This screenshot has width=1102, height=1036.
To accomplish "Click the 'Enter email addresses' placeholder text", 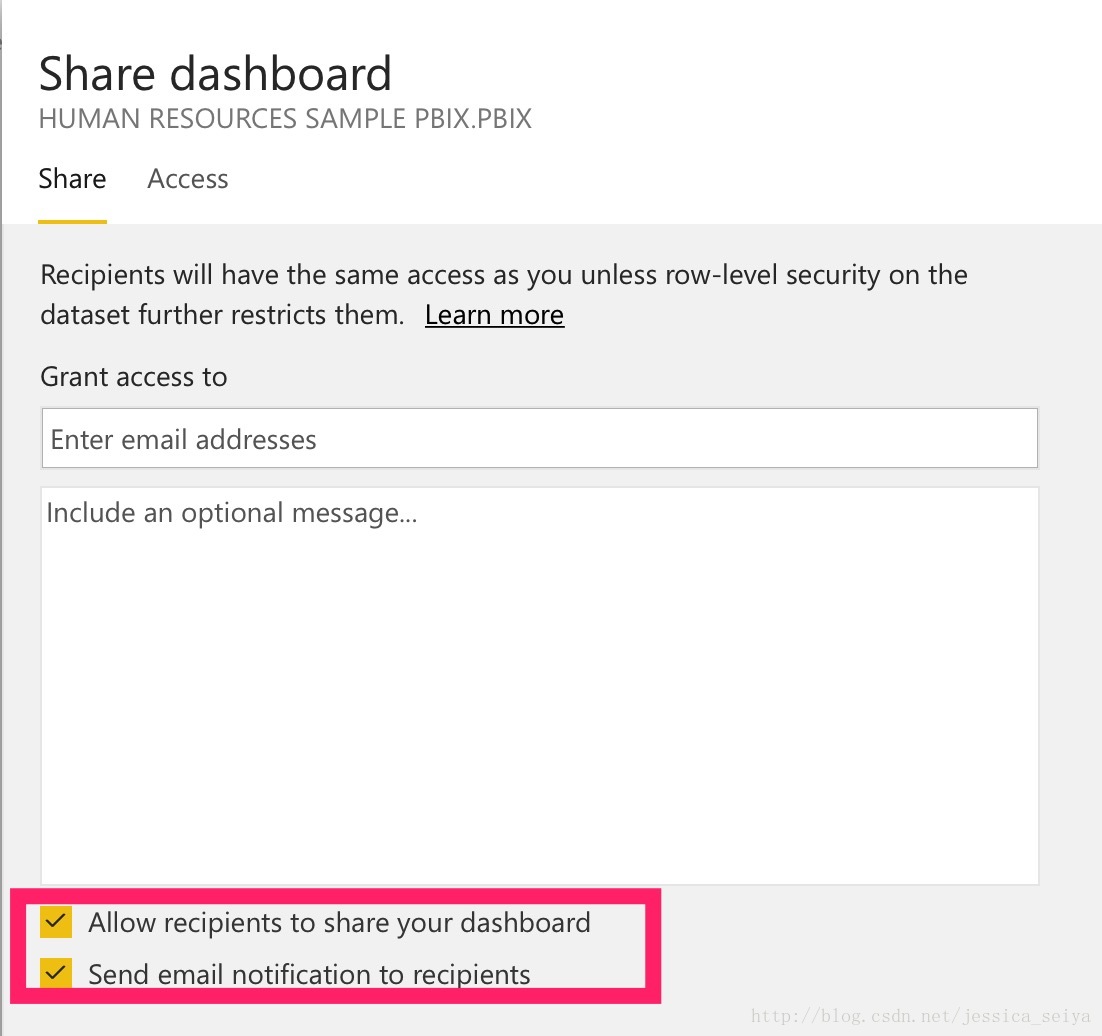I will pos(183,440).
